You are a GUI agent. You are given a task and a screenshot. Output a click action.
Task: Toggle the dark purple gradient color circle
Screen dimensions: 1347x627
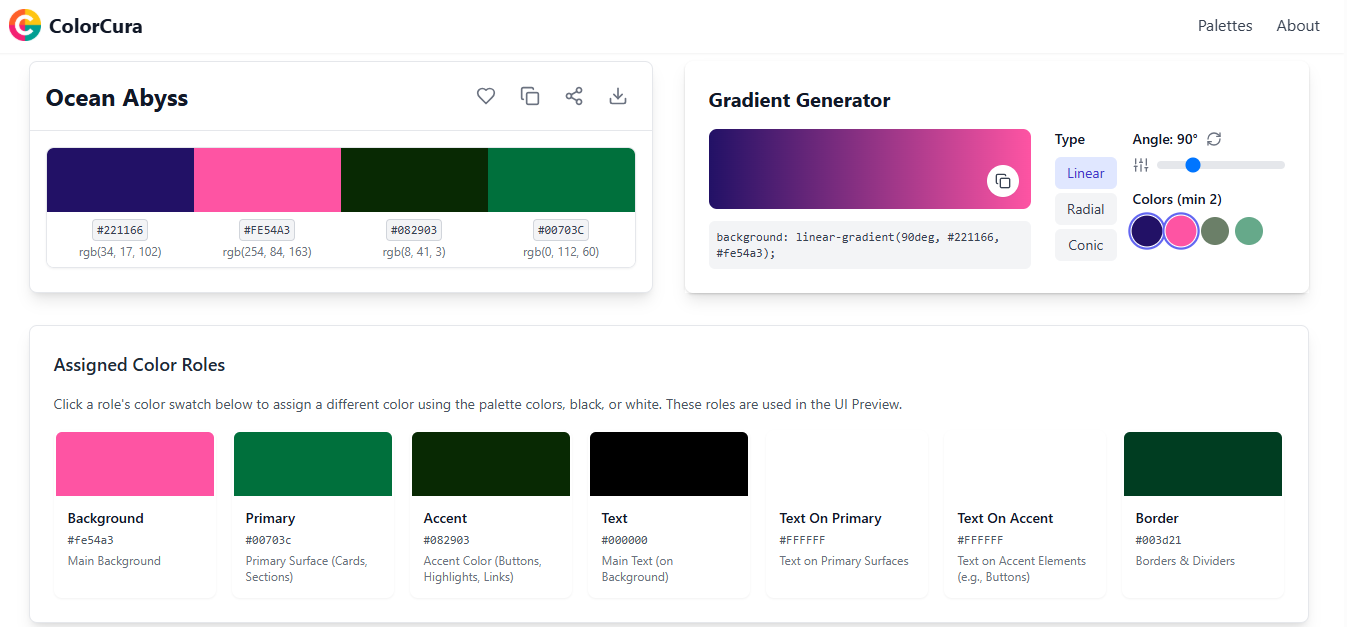tap(1147, 231)
